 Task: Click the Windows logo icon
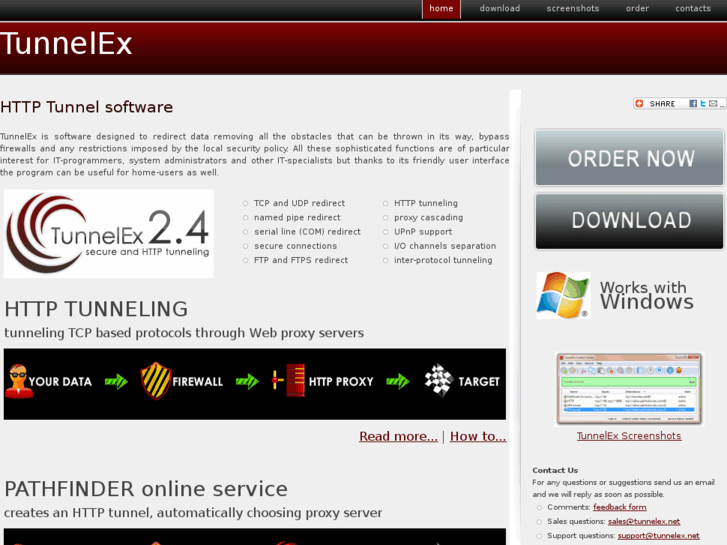563,295
